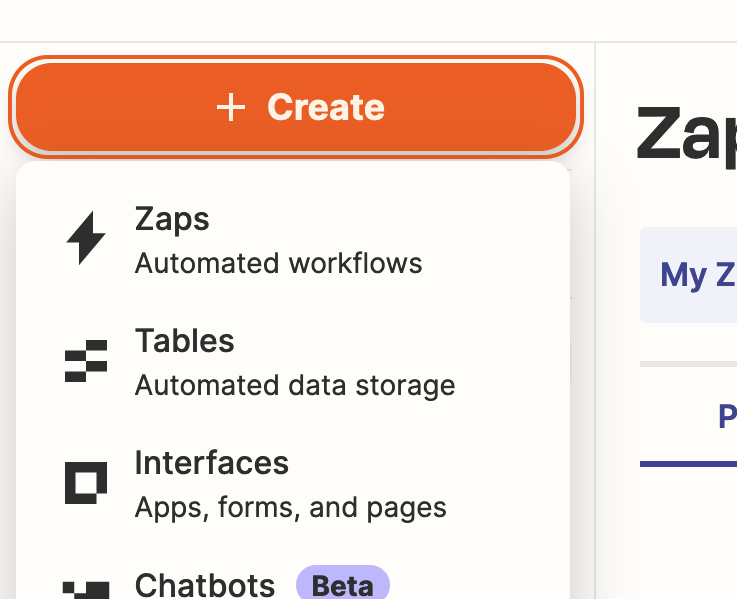Switch to the tab starting with P

(x=689, y=417)
